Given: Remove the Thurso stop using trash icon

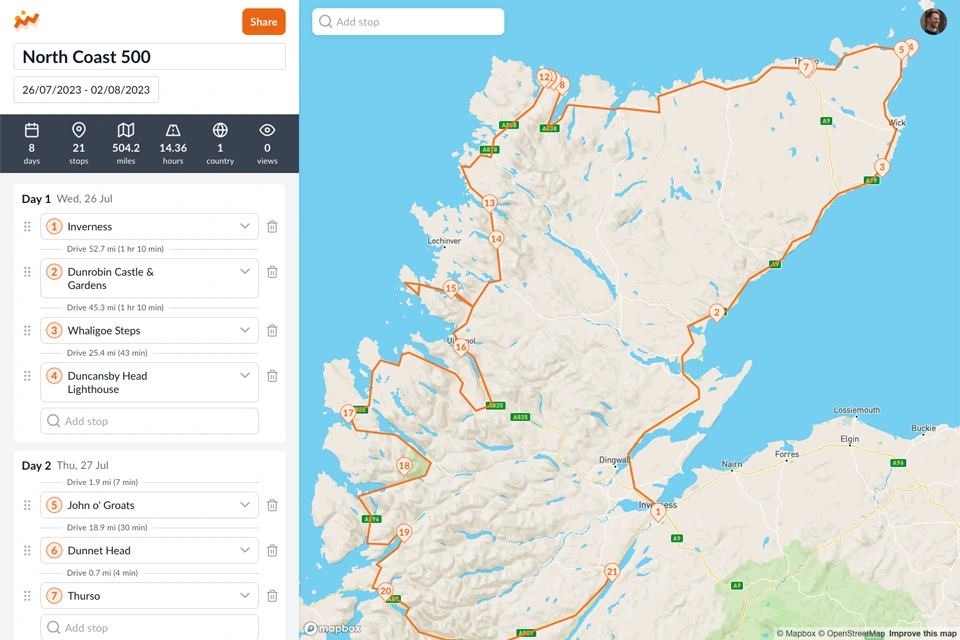Looking at the screenshot, I should click(x=272, y=596).
